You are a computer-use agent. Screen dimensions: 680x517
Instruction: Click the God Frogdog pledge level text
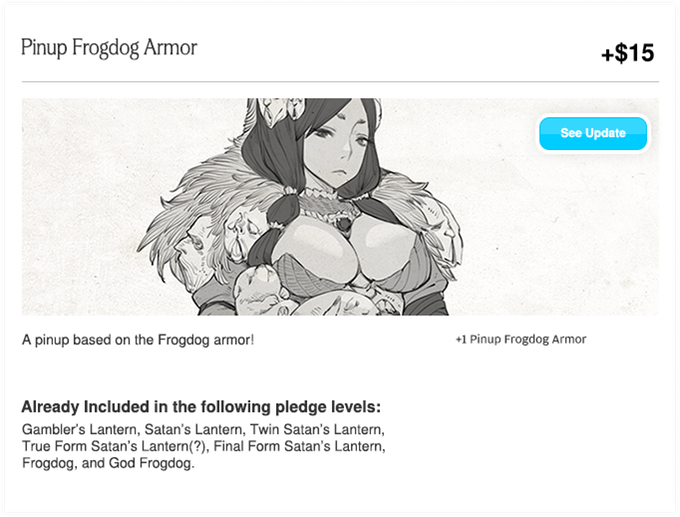coord(150,463)
